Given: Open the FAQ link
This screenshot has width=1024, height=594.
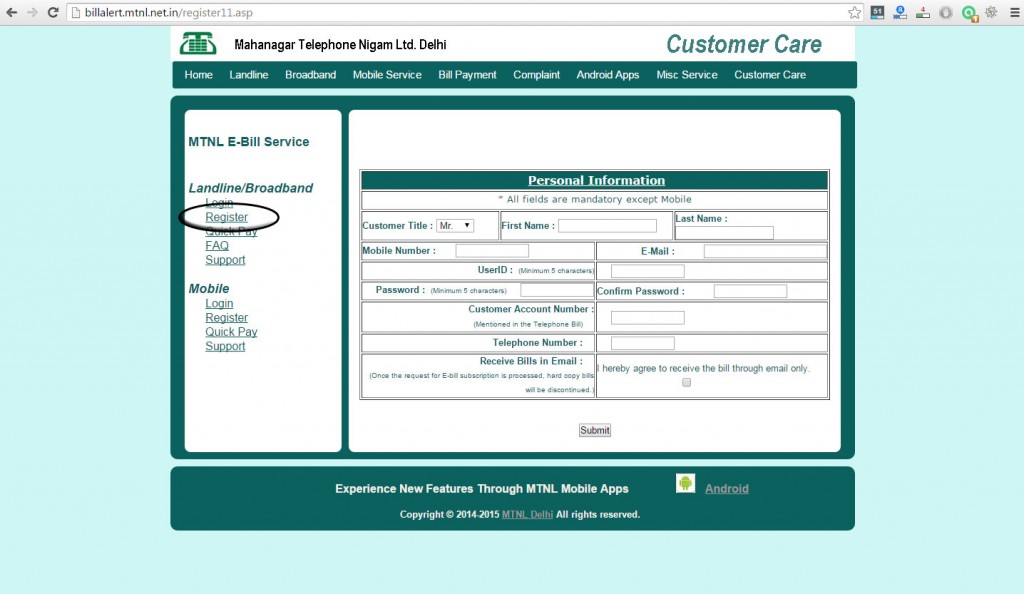Looking at the screenshot, I should tap(217, 246).
